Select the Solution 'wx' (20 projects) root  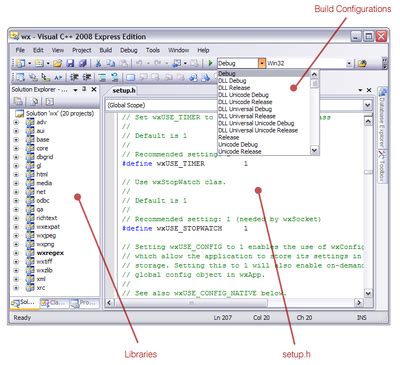pyautogui.click(x=60, y=114)
